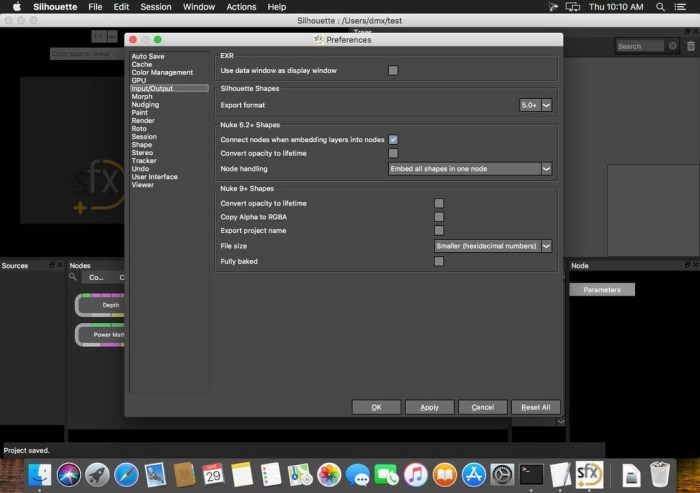The image size is (700, 493).
Task: Open Silhouette sfx icon in dock
Action: 589,475
